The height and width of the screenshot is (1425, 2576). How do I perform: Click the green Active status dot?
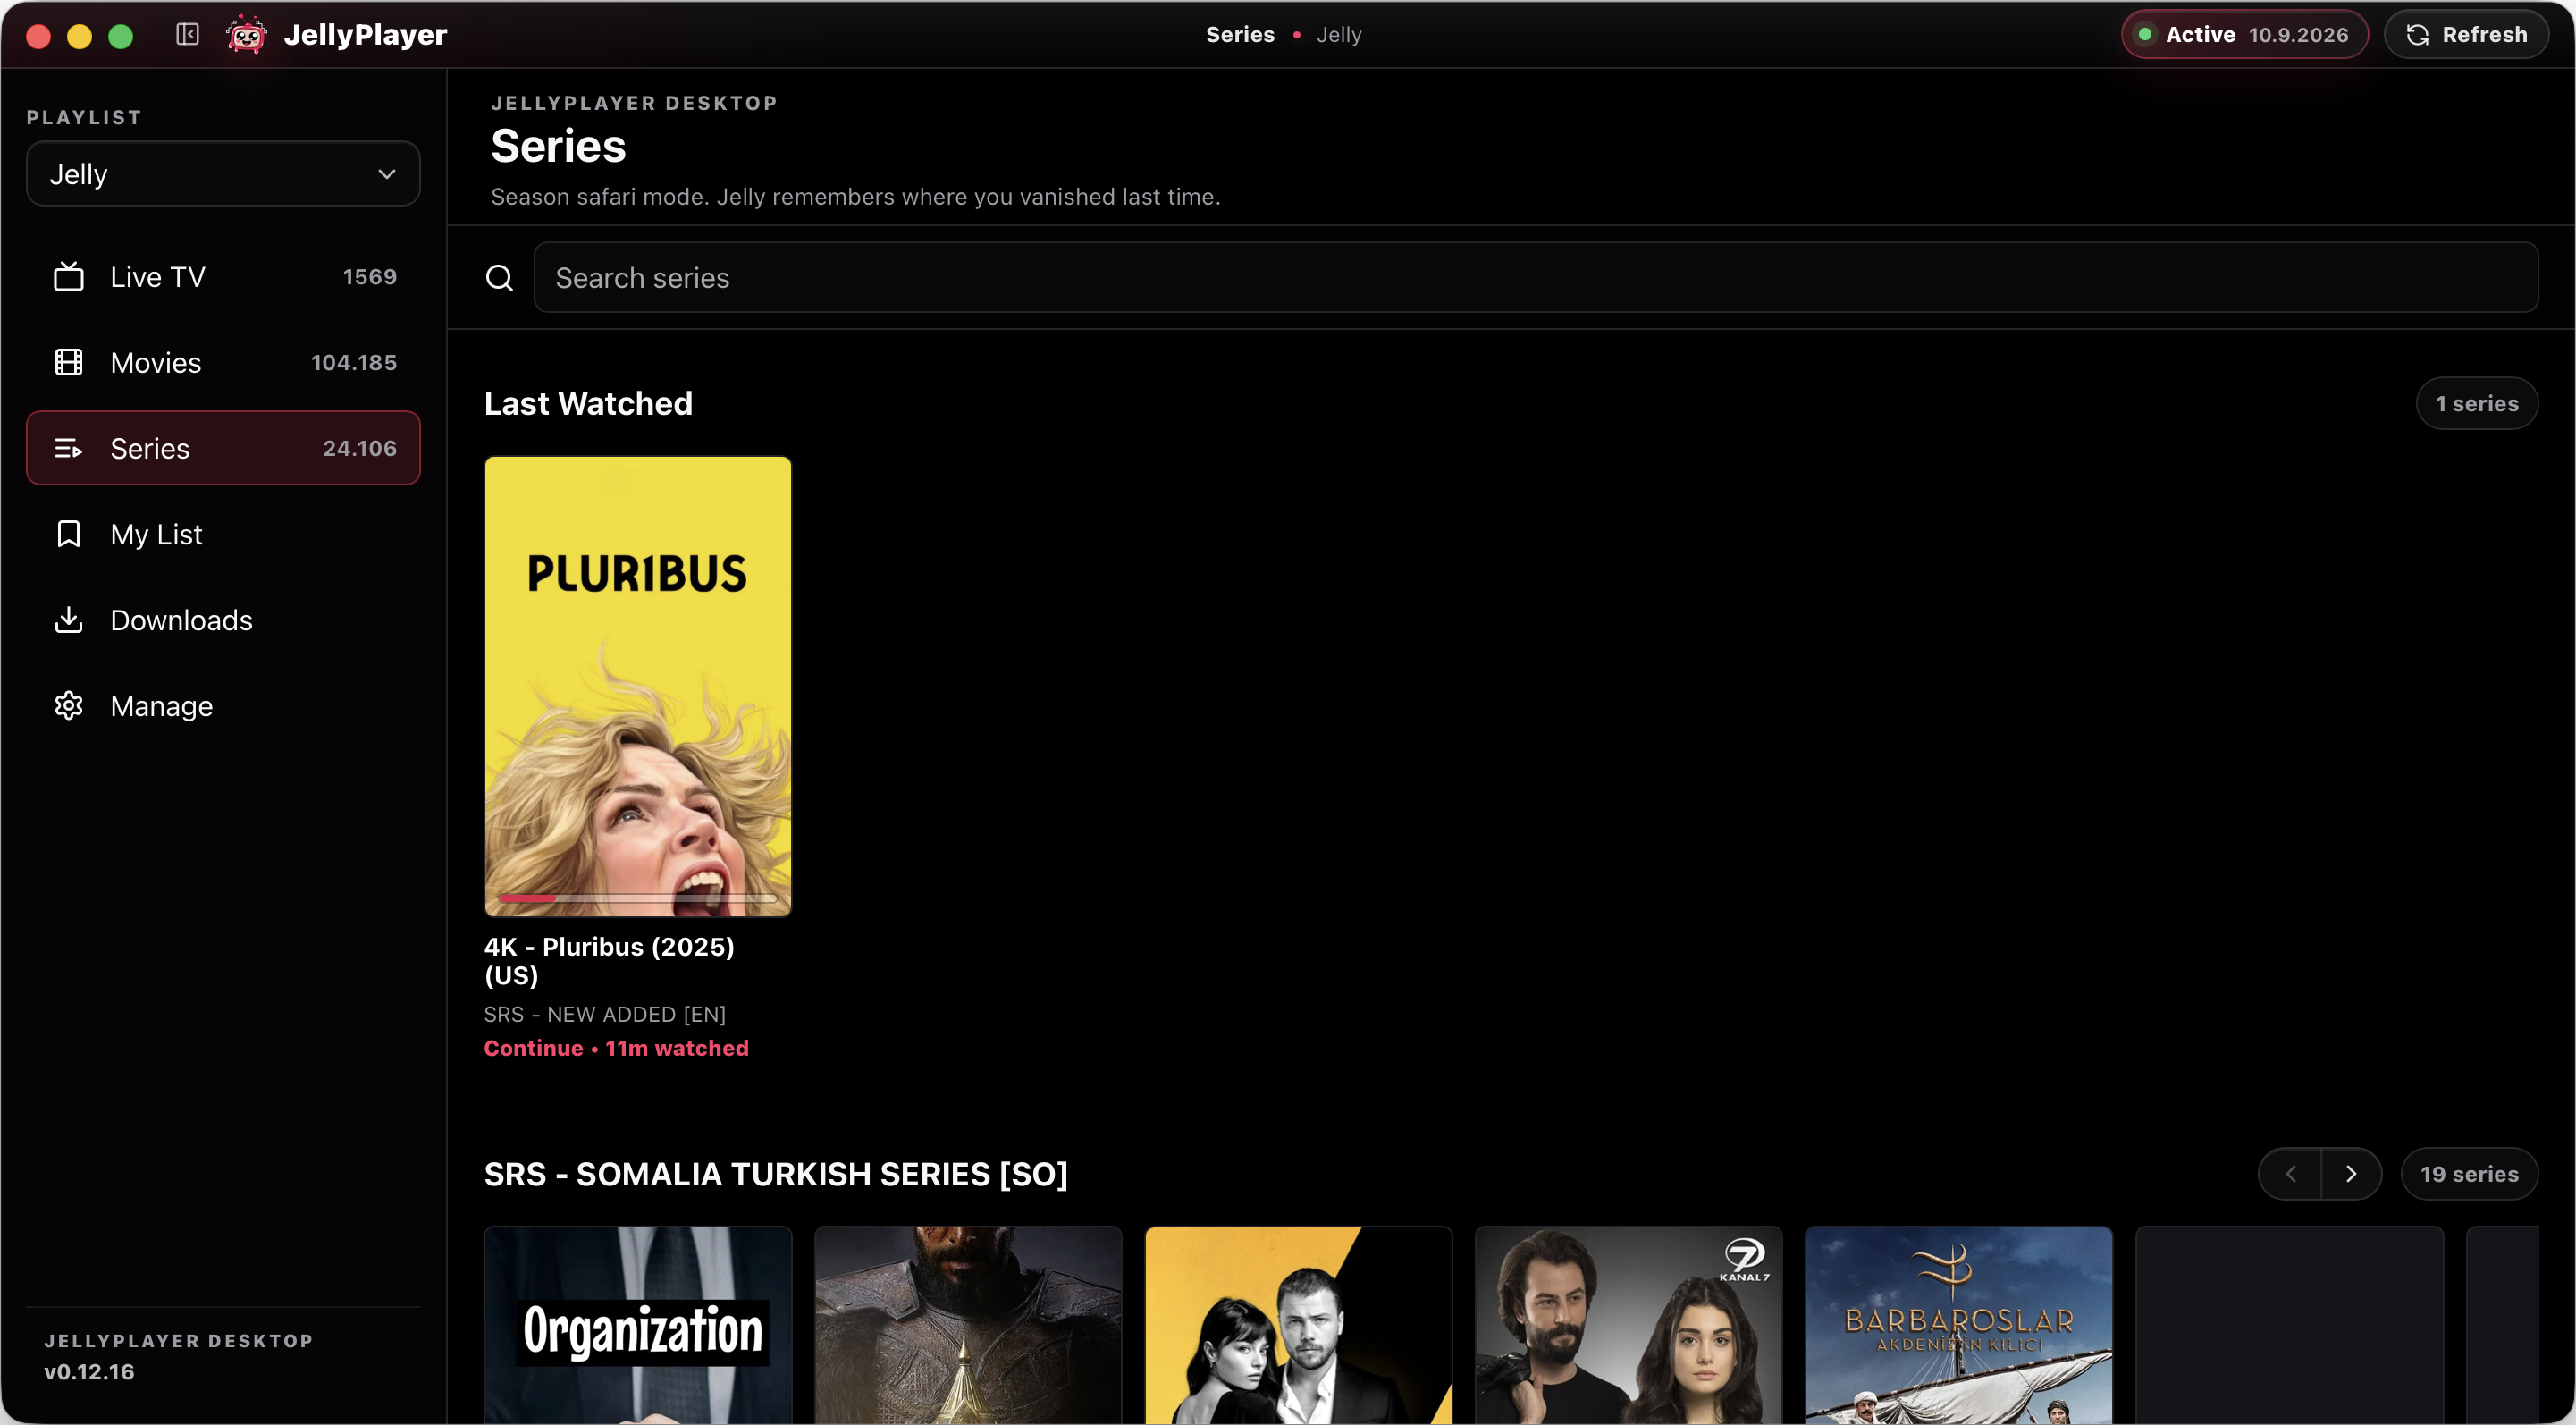(2145, 35)
